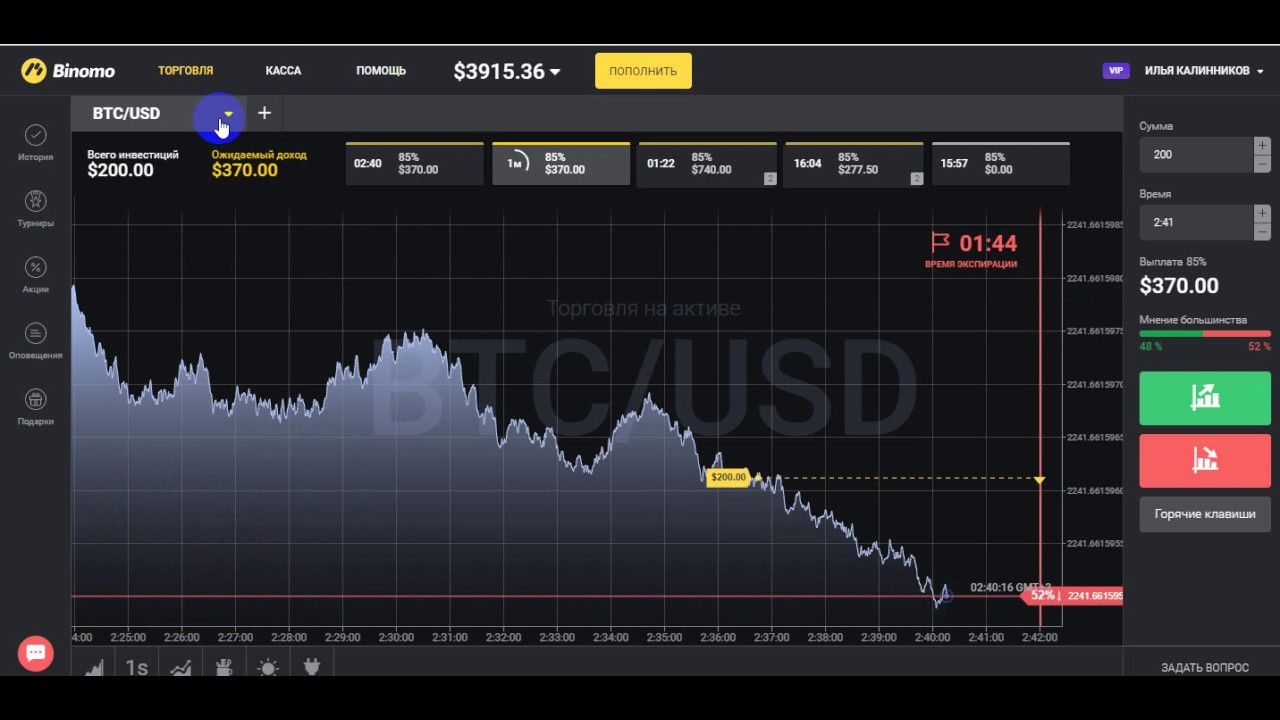Select the 01:22 $740.00 trade card

click(707, 164)
